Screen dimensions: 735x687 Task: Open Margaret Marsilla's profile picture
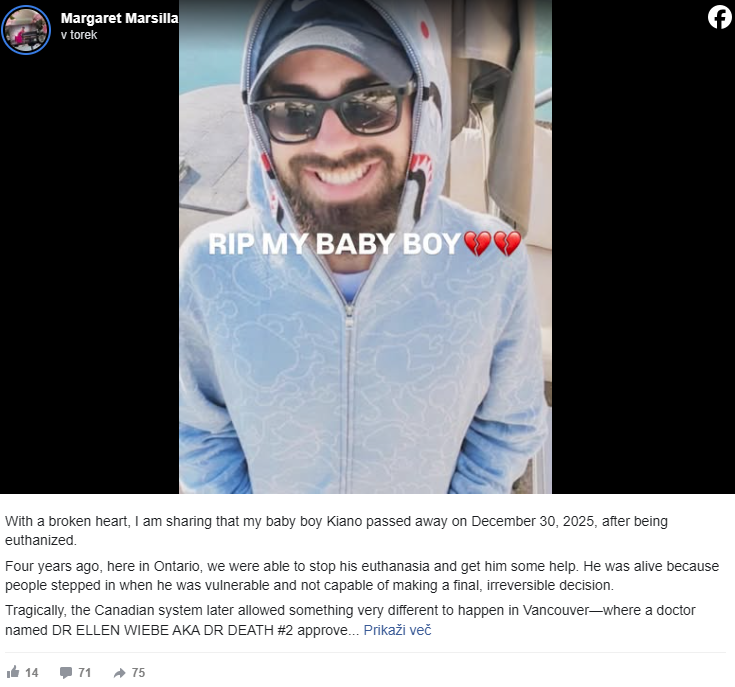(26, 30)
